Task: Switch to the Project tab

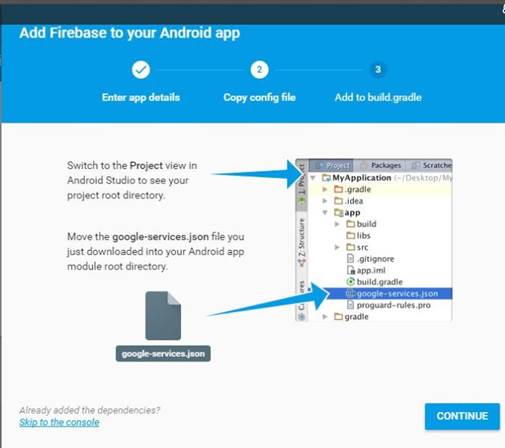Action: point(332,165)
